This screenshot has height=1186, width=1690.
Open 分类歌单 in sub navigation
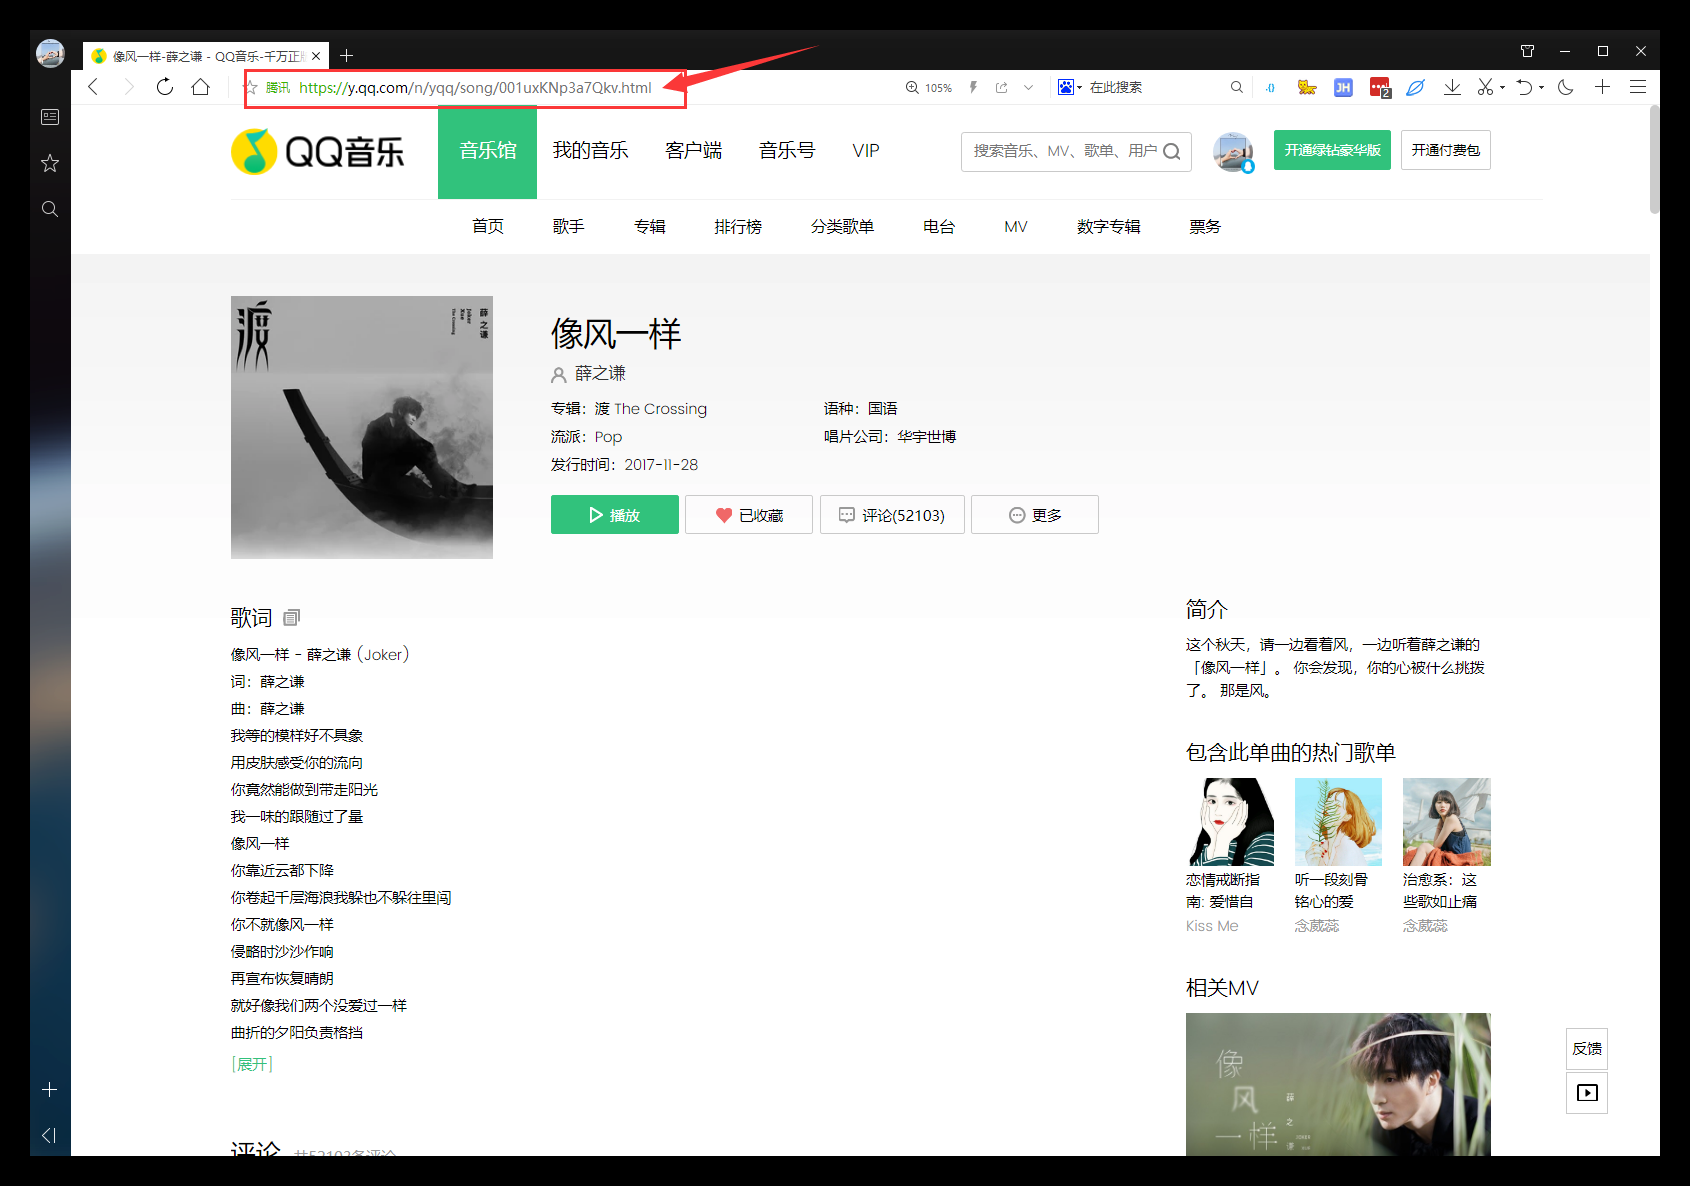[843, 227]
